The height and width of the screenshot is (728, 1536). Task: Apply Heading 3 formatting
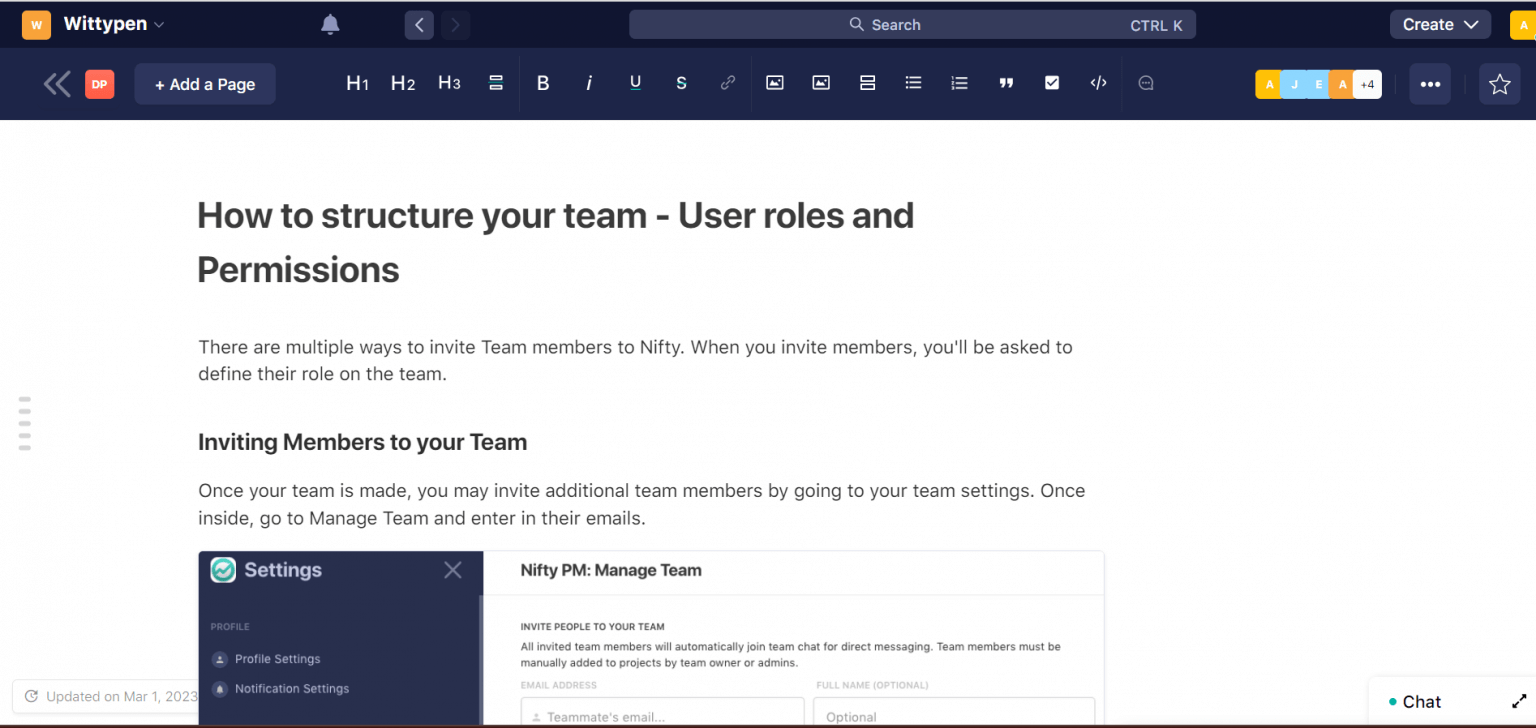pyautogui.click(x=449, y=83)
